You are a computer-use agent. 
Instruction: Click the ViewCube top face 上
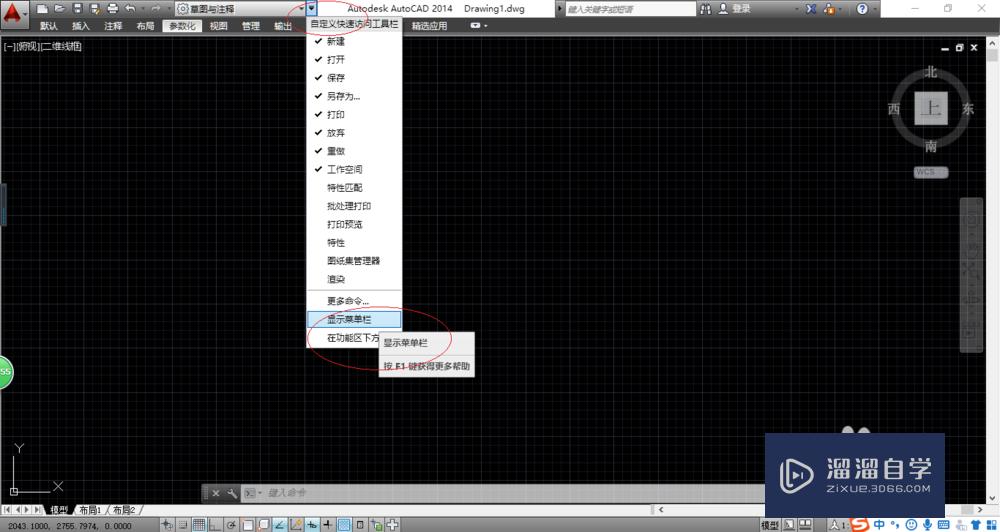point(931,108)
